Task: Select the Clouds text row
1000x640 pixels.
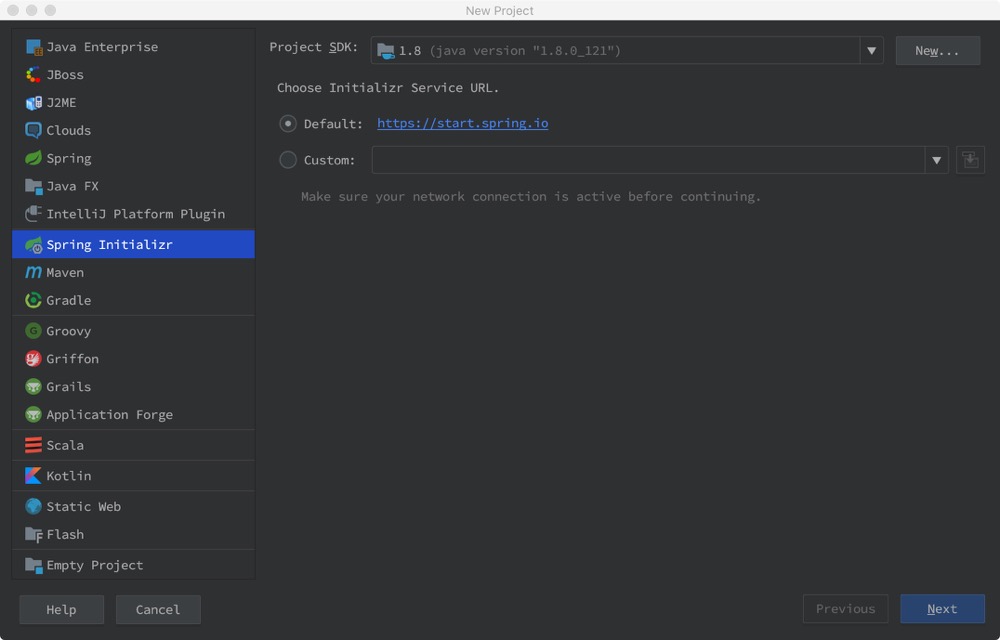Action: [x=133, y=130]
